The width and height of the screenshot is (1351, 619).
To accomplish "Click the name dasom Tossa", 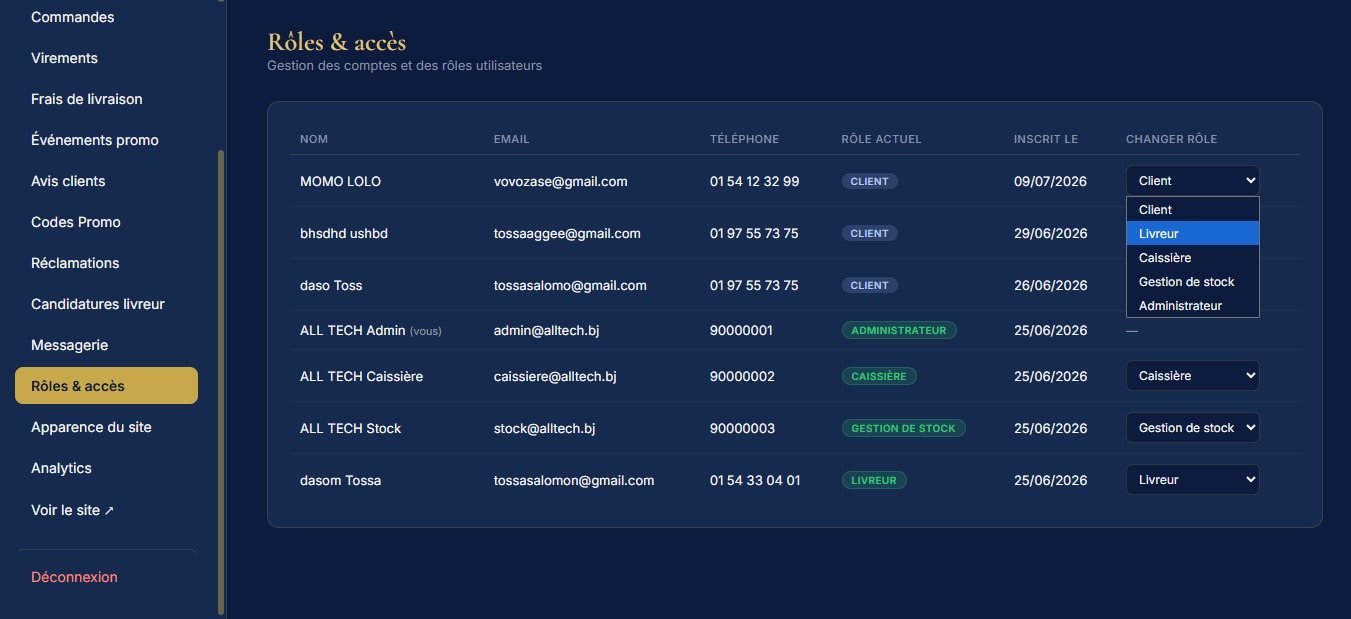I will click(340, 480).
